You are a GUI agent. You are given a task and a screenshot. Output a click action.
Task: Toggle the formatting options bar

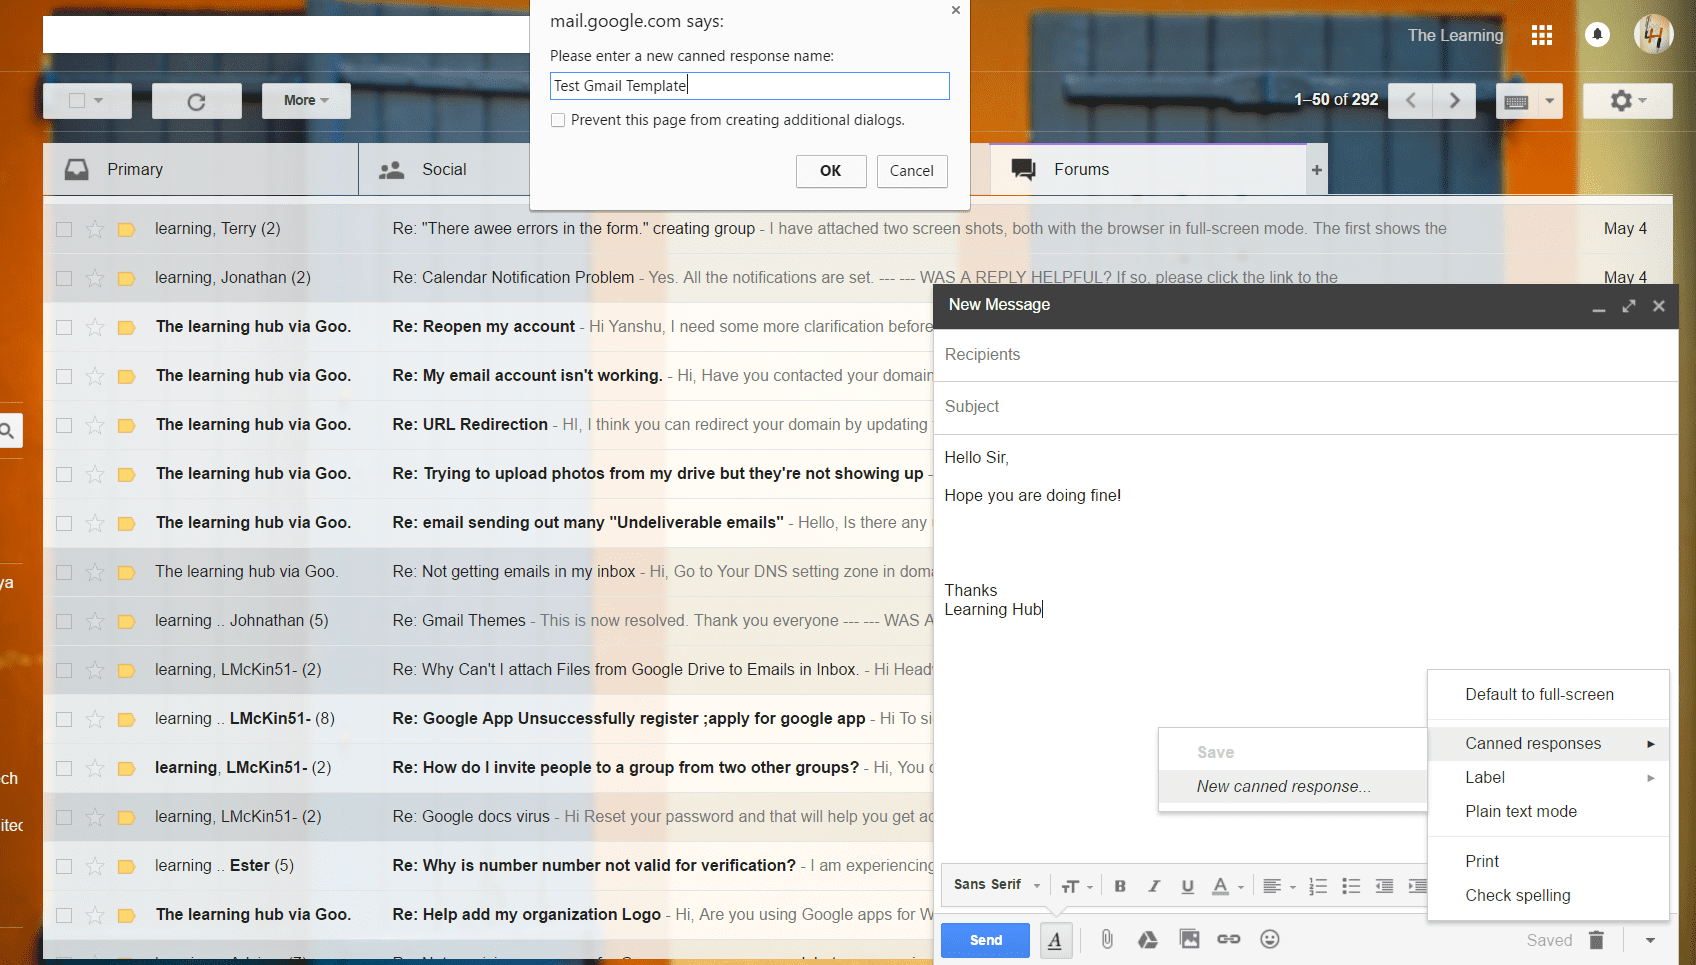(x=1055, y=940)
